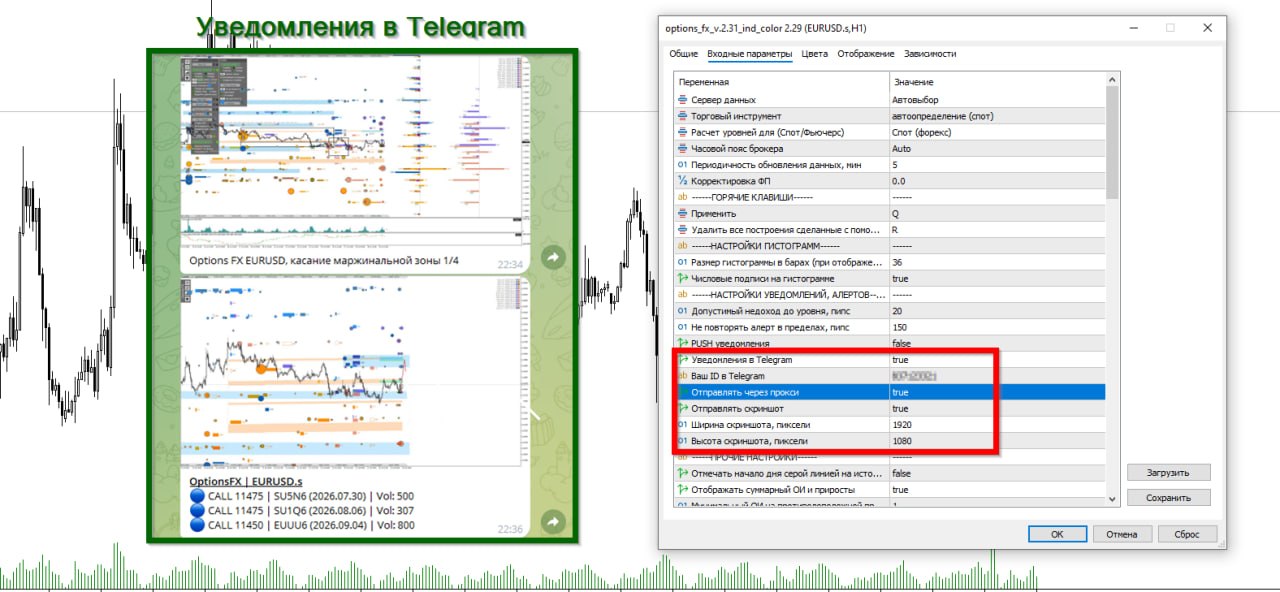
Task: Click the Загрузить button
Action: click(x=1169, y=472)
